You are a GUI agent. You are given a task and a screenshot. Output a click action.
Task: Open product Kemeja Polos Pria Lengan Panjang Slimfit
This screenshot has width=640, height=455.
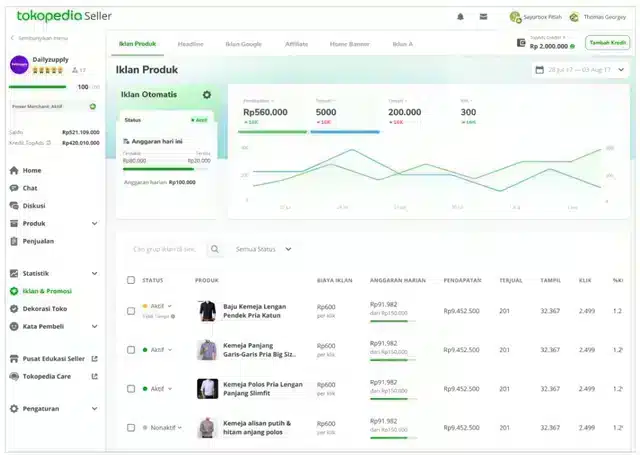click(x=263, y=388)
